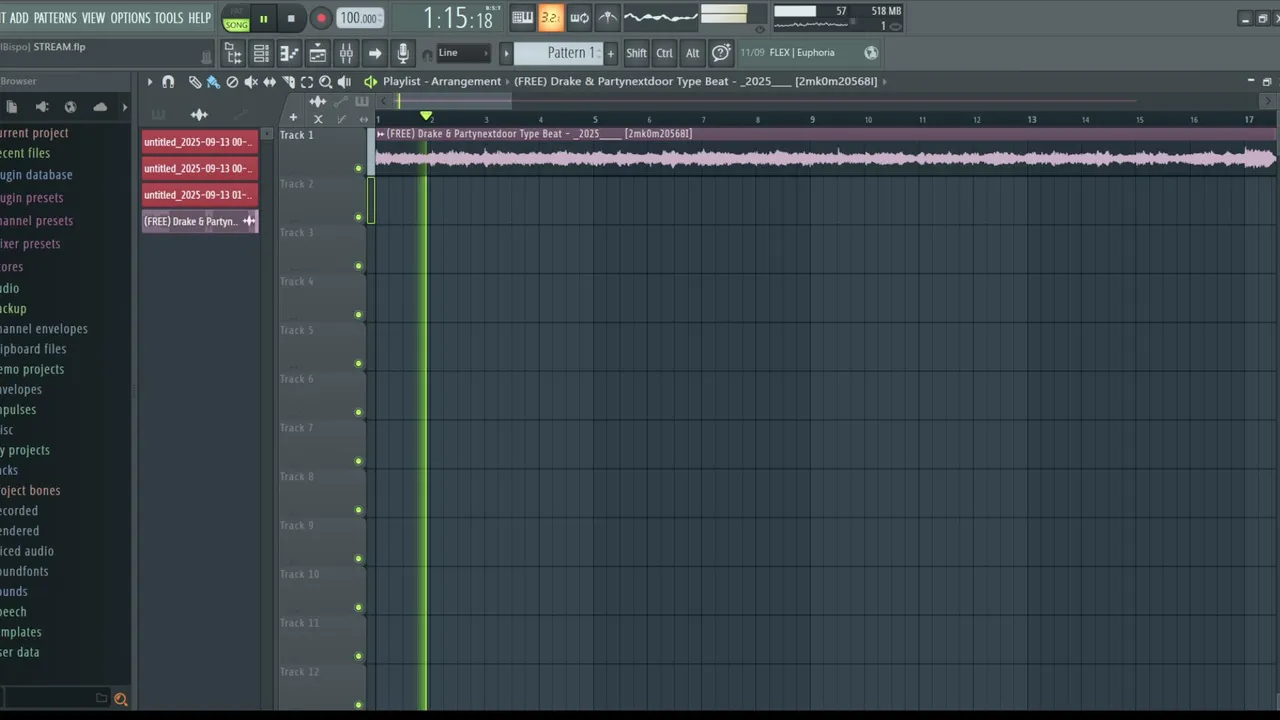Viewport: 1280px width, 720px height.
Task: Click the red record button
Action: [321, 18]
